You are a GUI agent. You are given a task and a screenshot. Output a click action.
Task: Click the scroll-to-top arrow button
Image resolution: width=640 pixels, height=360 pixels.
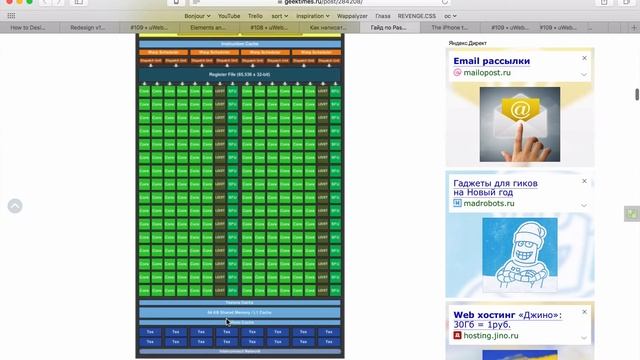pyautogui.click(x=15, y=206)
